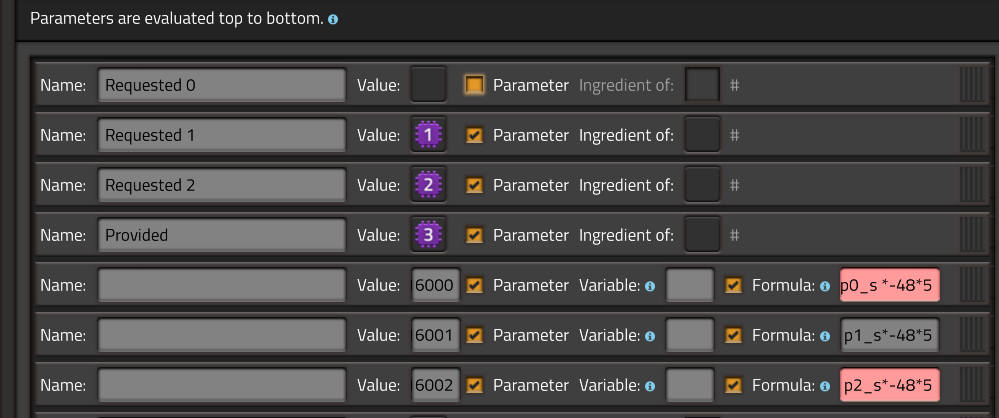Viewport: 999px width, 418px height.
Task: Click the Variable info icon in 6000 row
Action: click(x=650, y=286)
